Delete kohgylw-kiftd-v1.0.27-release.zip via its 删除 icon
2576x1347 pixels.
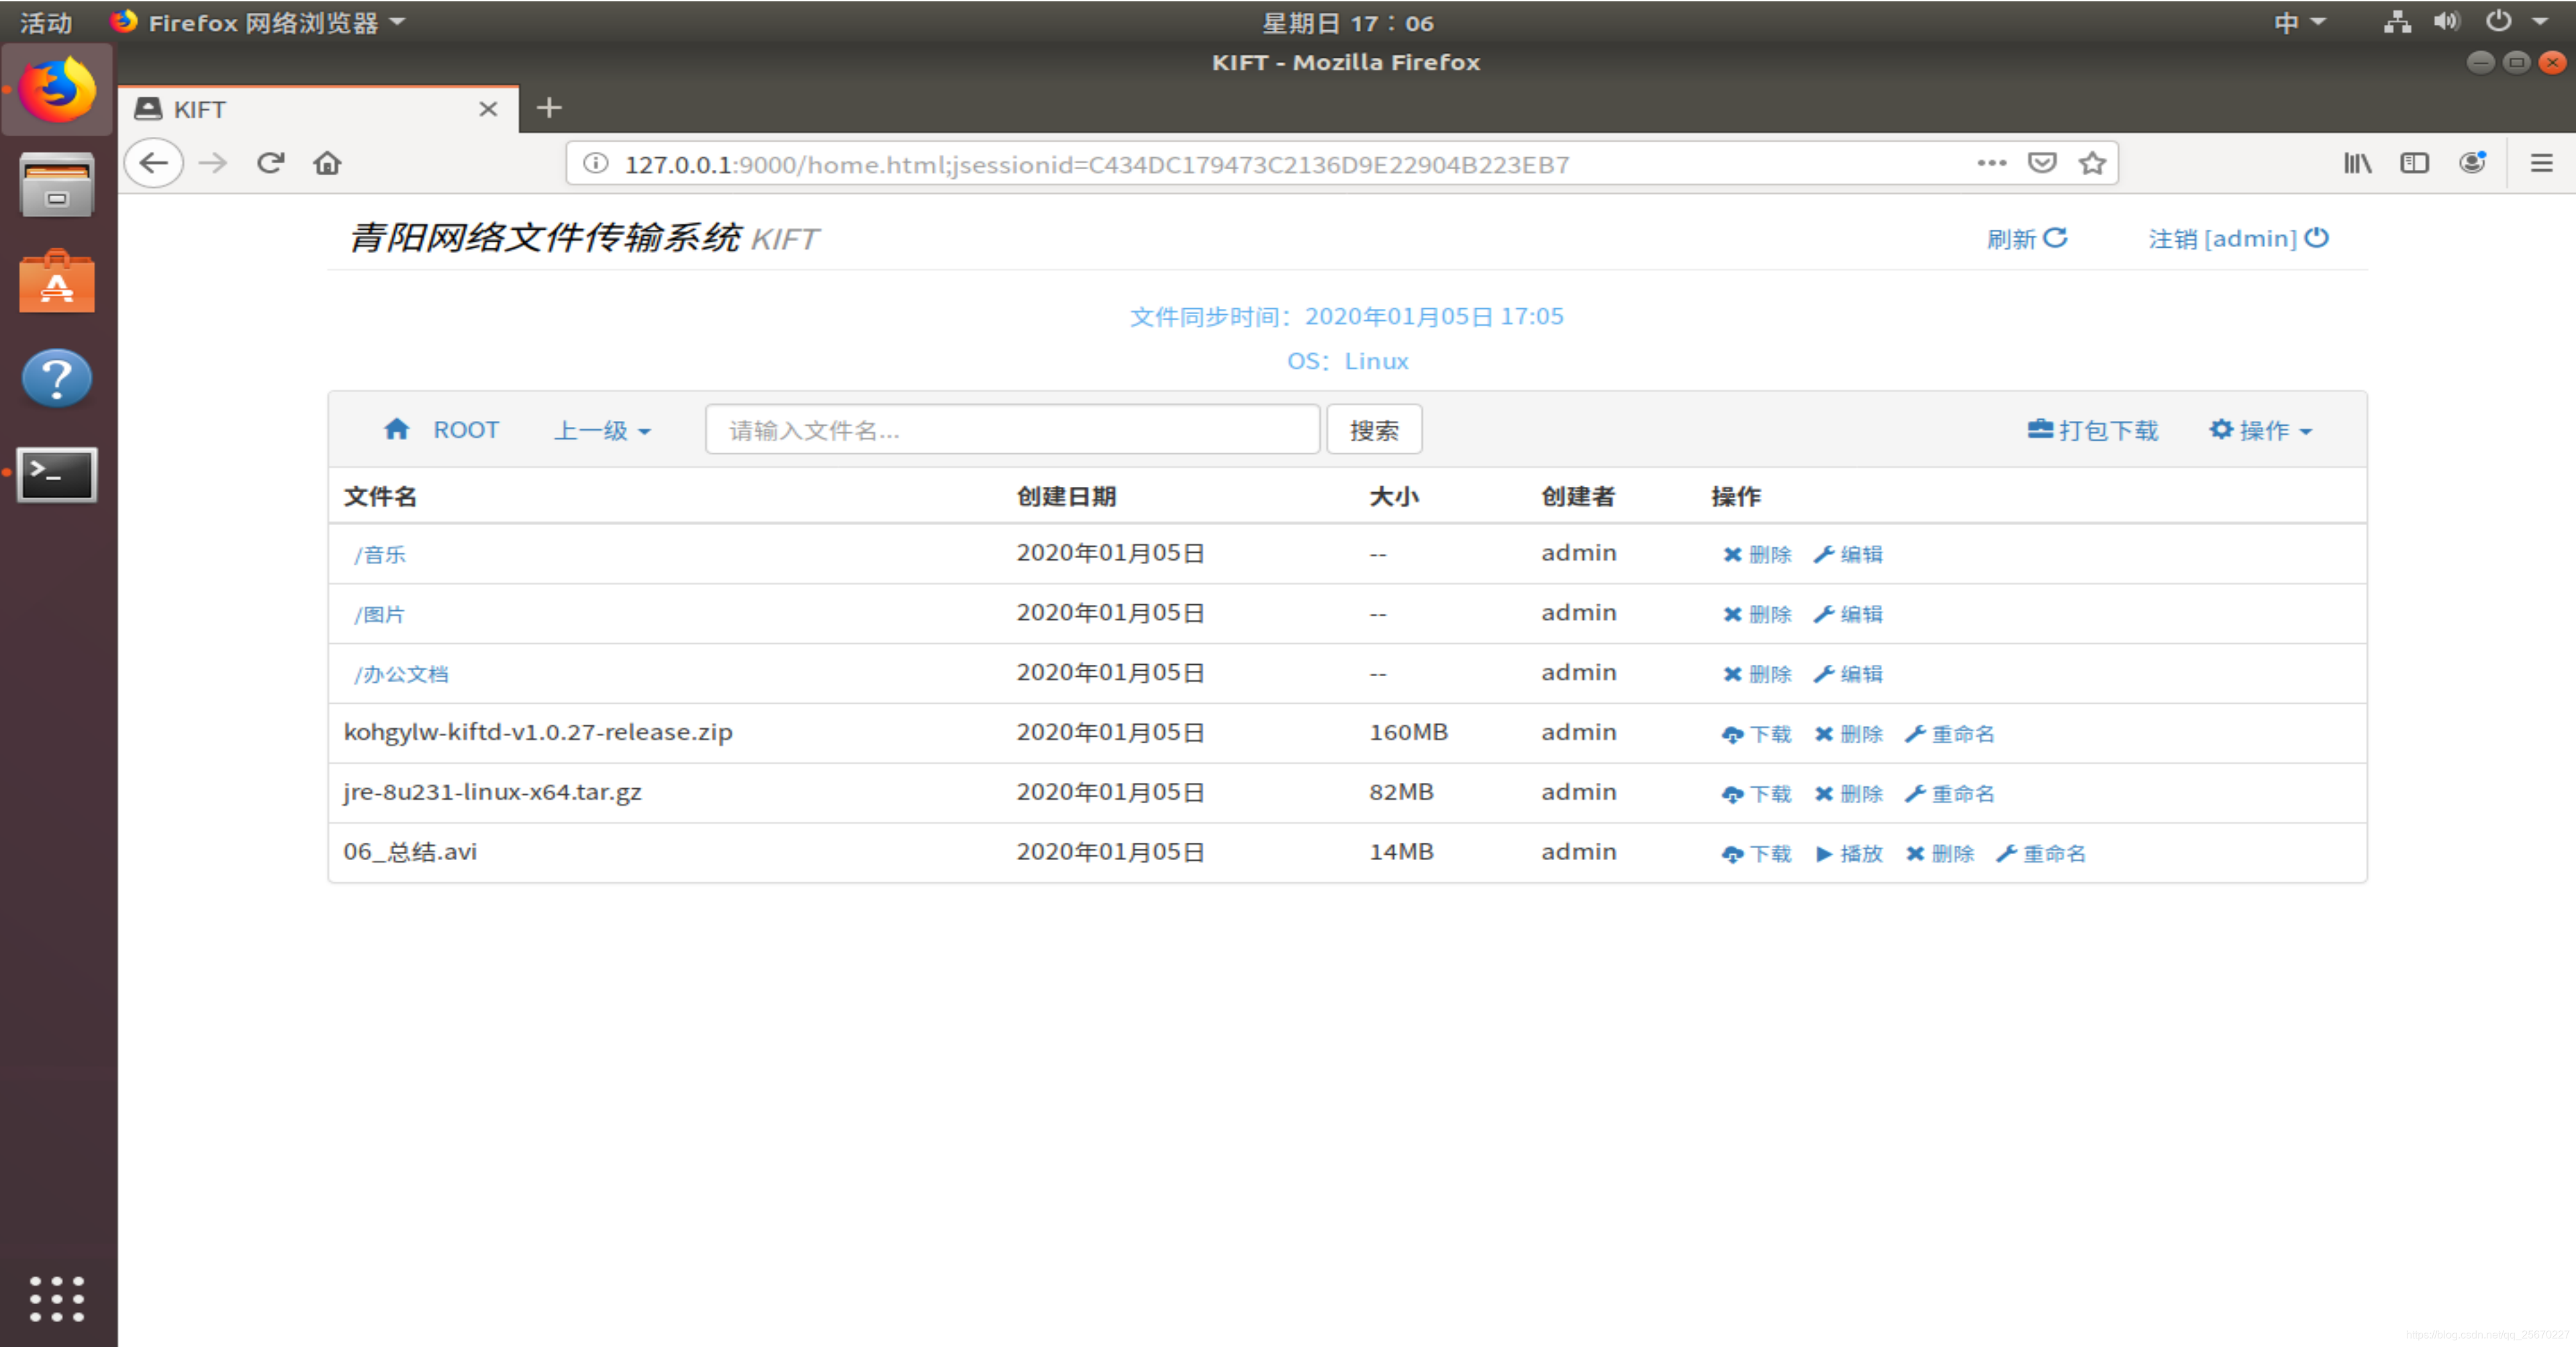(x=1824, y=733)
